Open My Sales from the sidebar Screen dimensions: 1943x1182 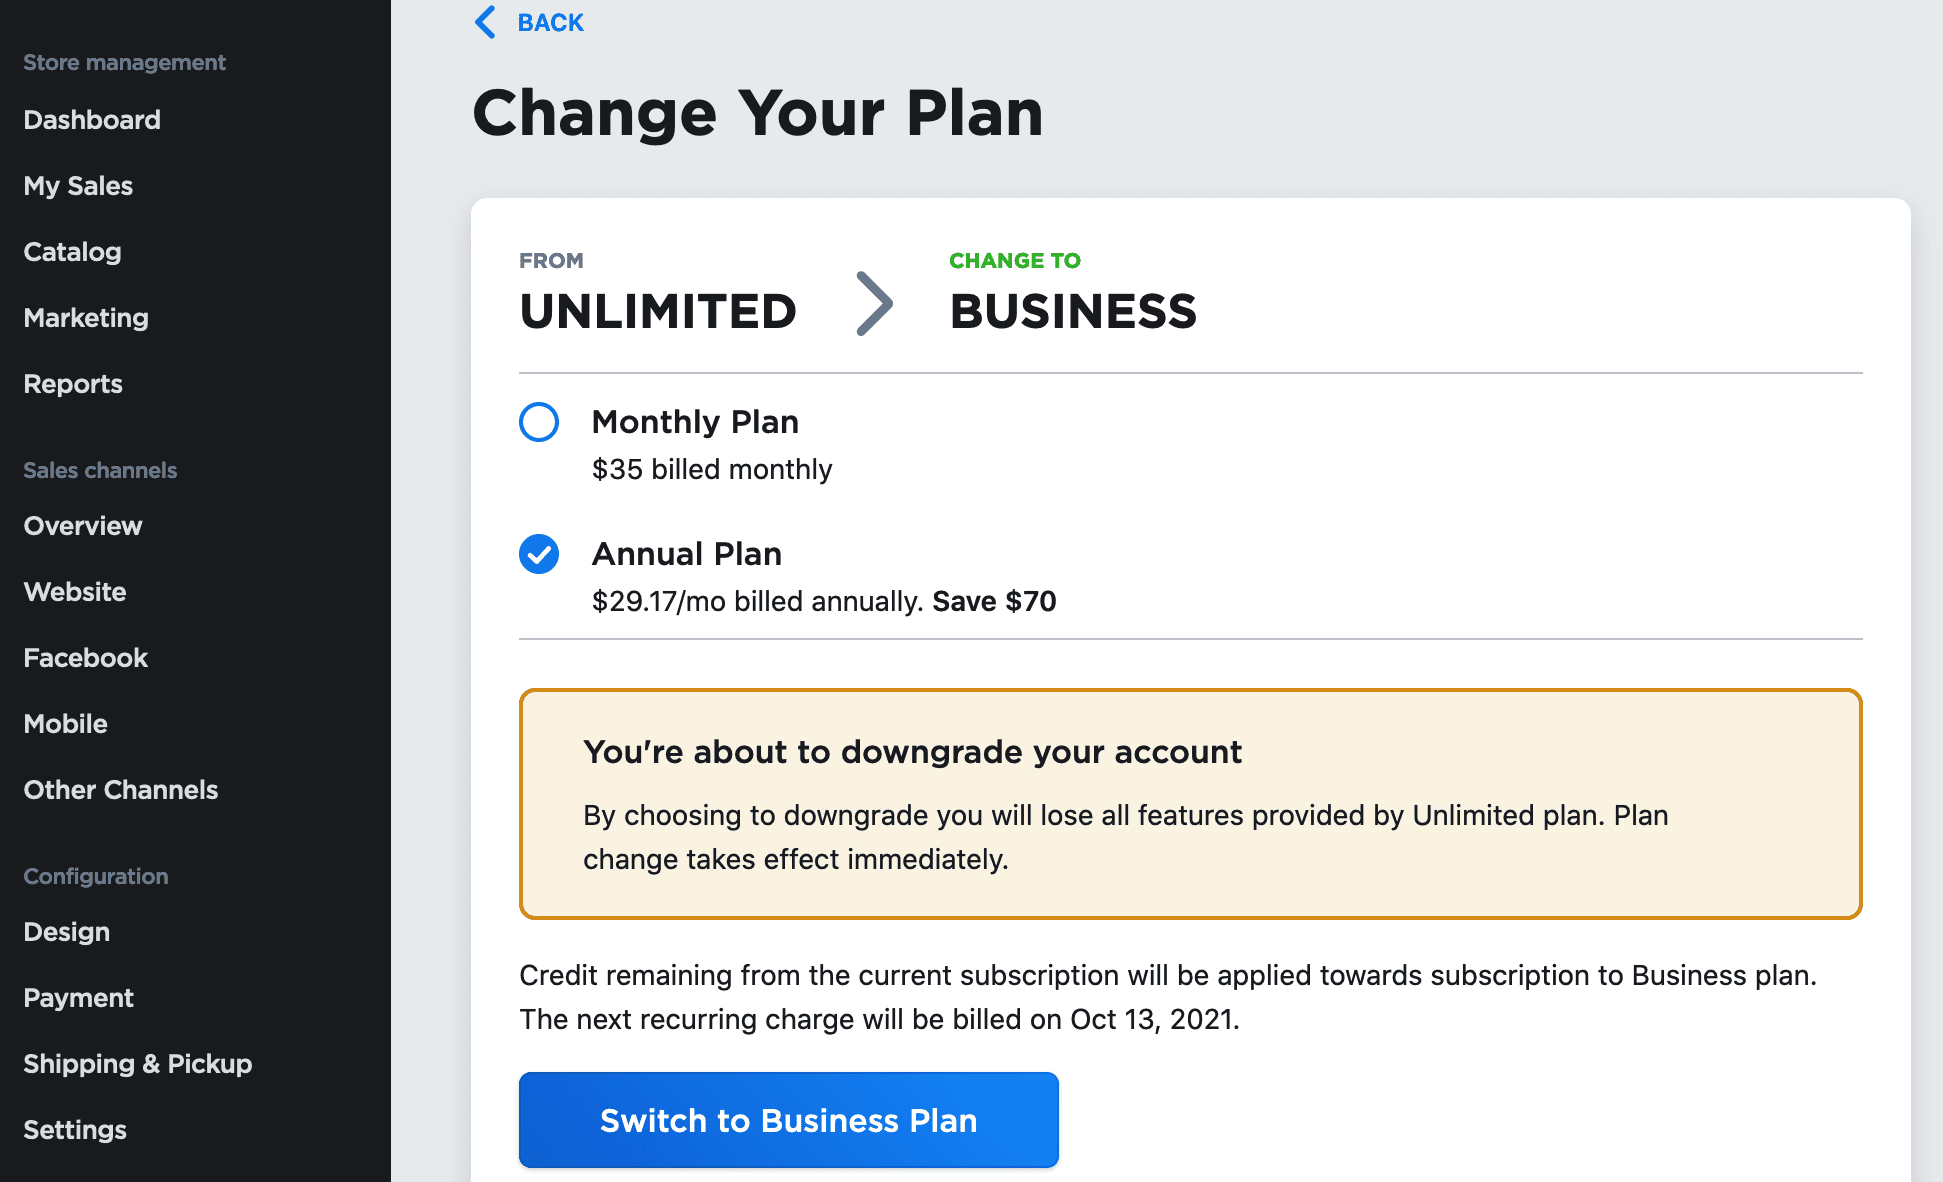point(77,185)
